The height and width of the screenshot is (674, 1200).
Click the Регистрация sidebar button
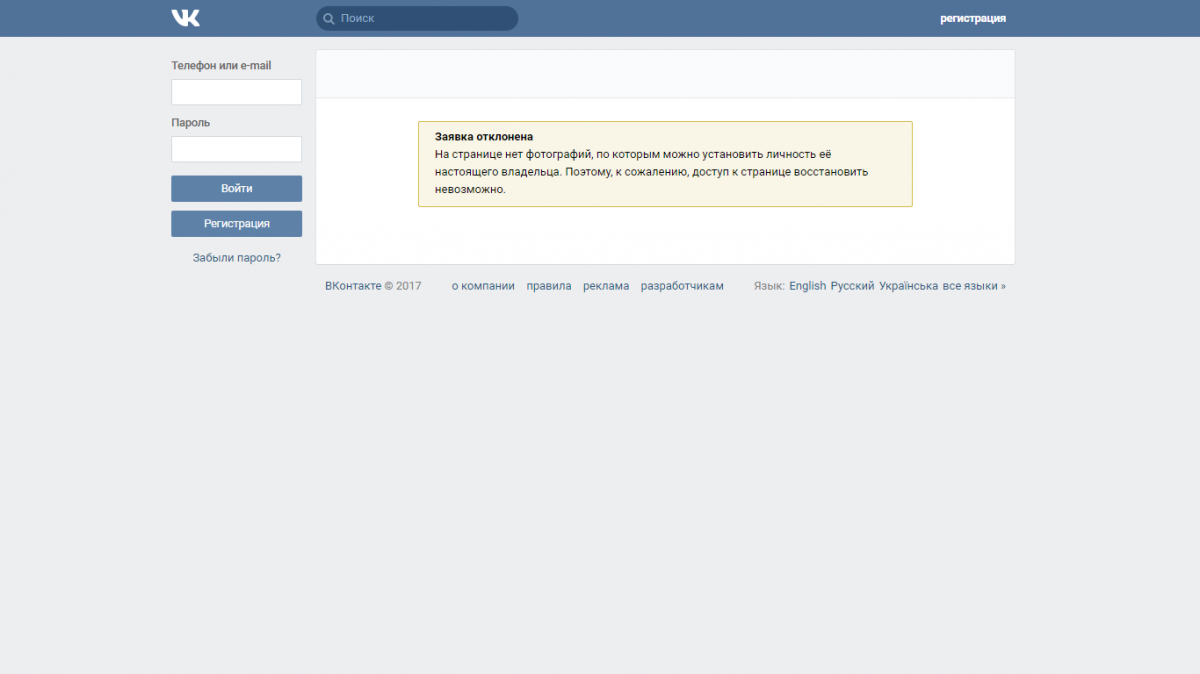click(x=236, y=224)
